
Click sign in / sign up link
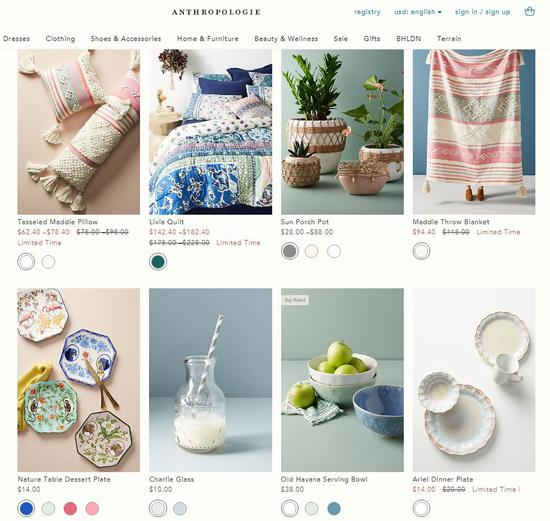coord(482,12)
